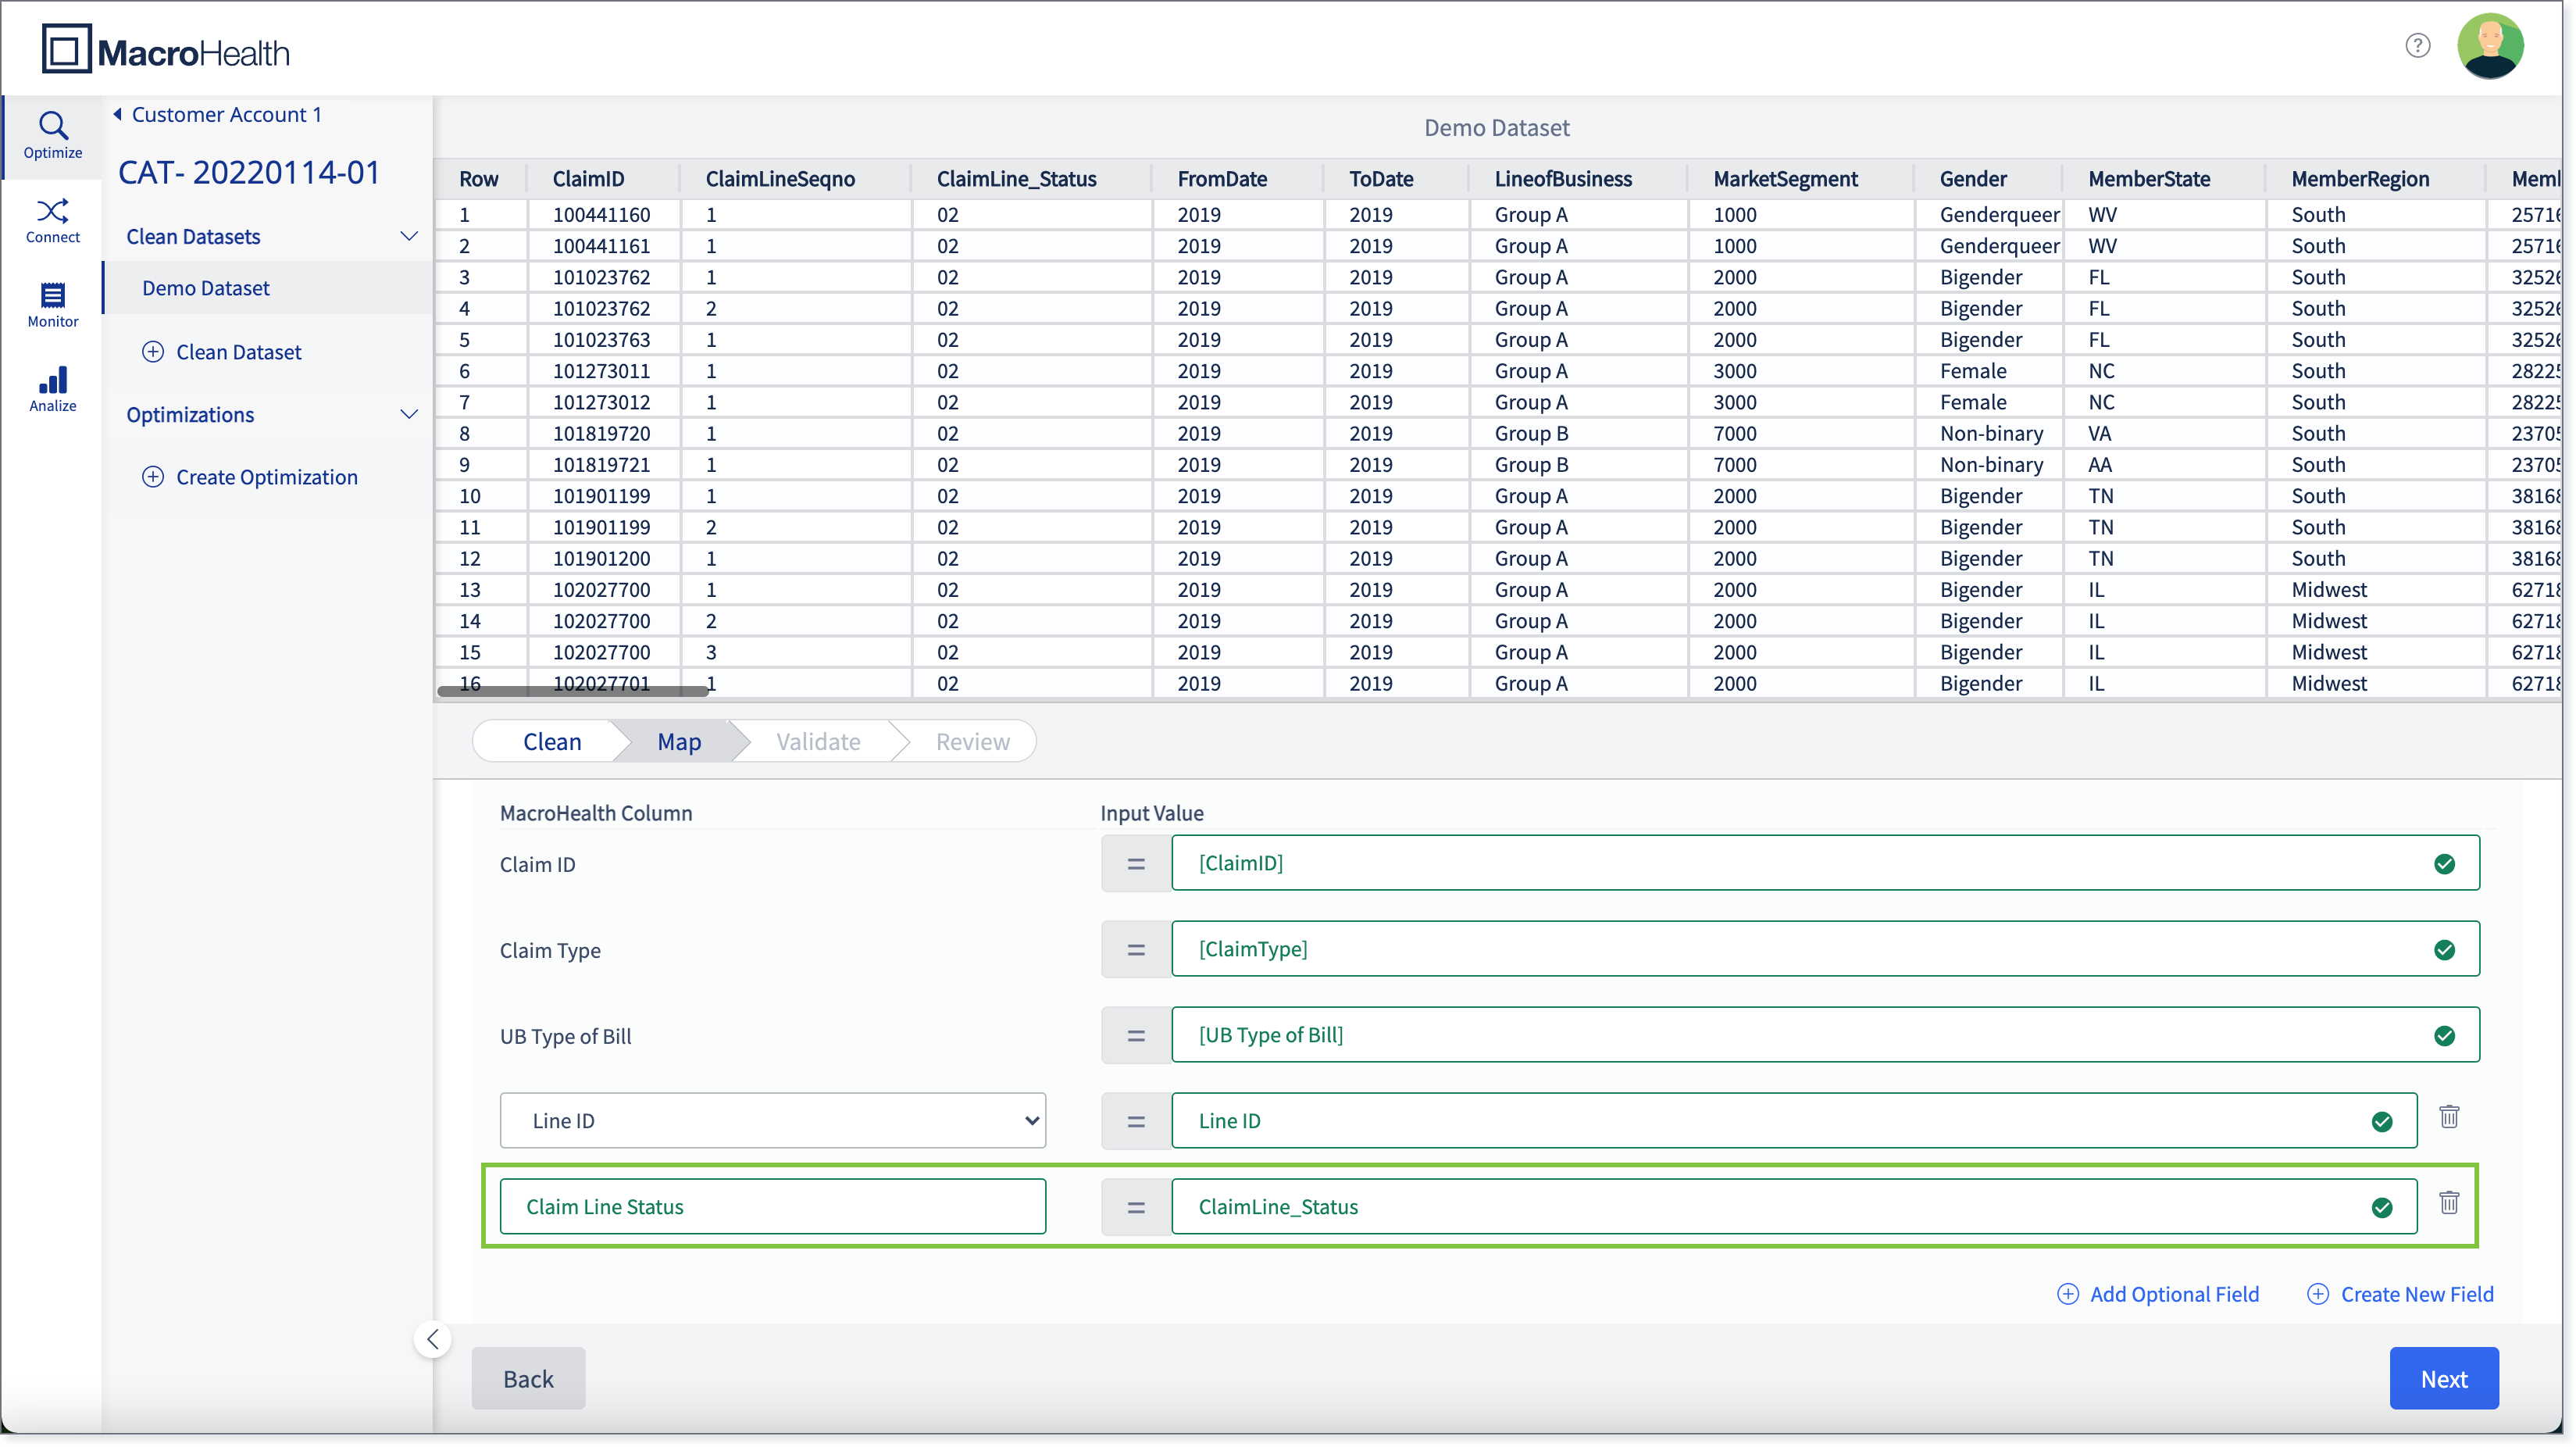Click the Clean Dataset link
This screenshot has width=2576, height=1447.
point(238,352)
